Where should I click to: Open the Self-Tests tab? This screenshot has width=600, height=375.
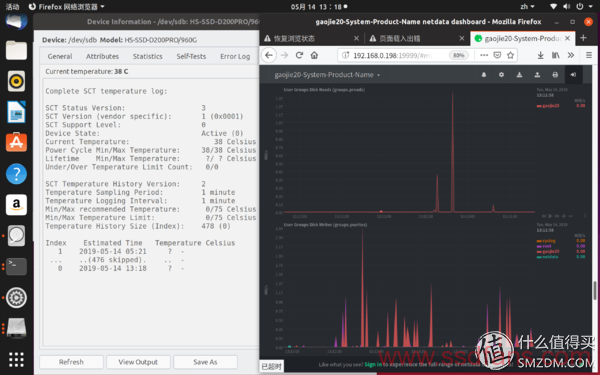(191, 56)
